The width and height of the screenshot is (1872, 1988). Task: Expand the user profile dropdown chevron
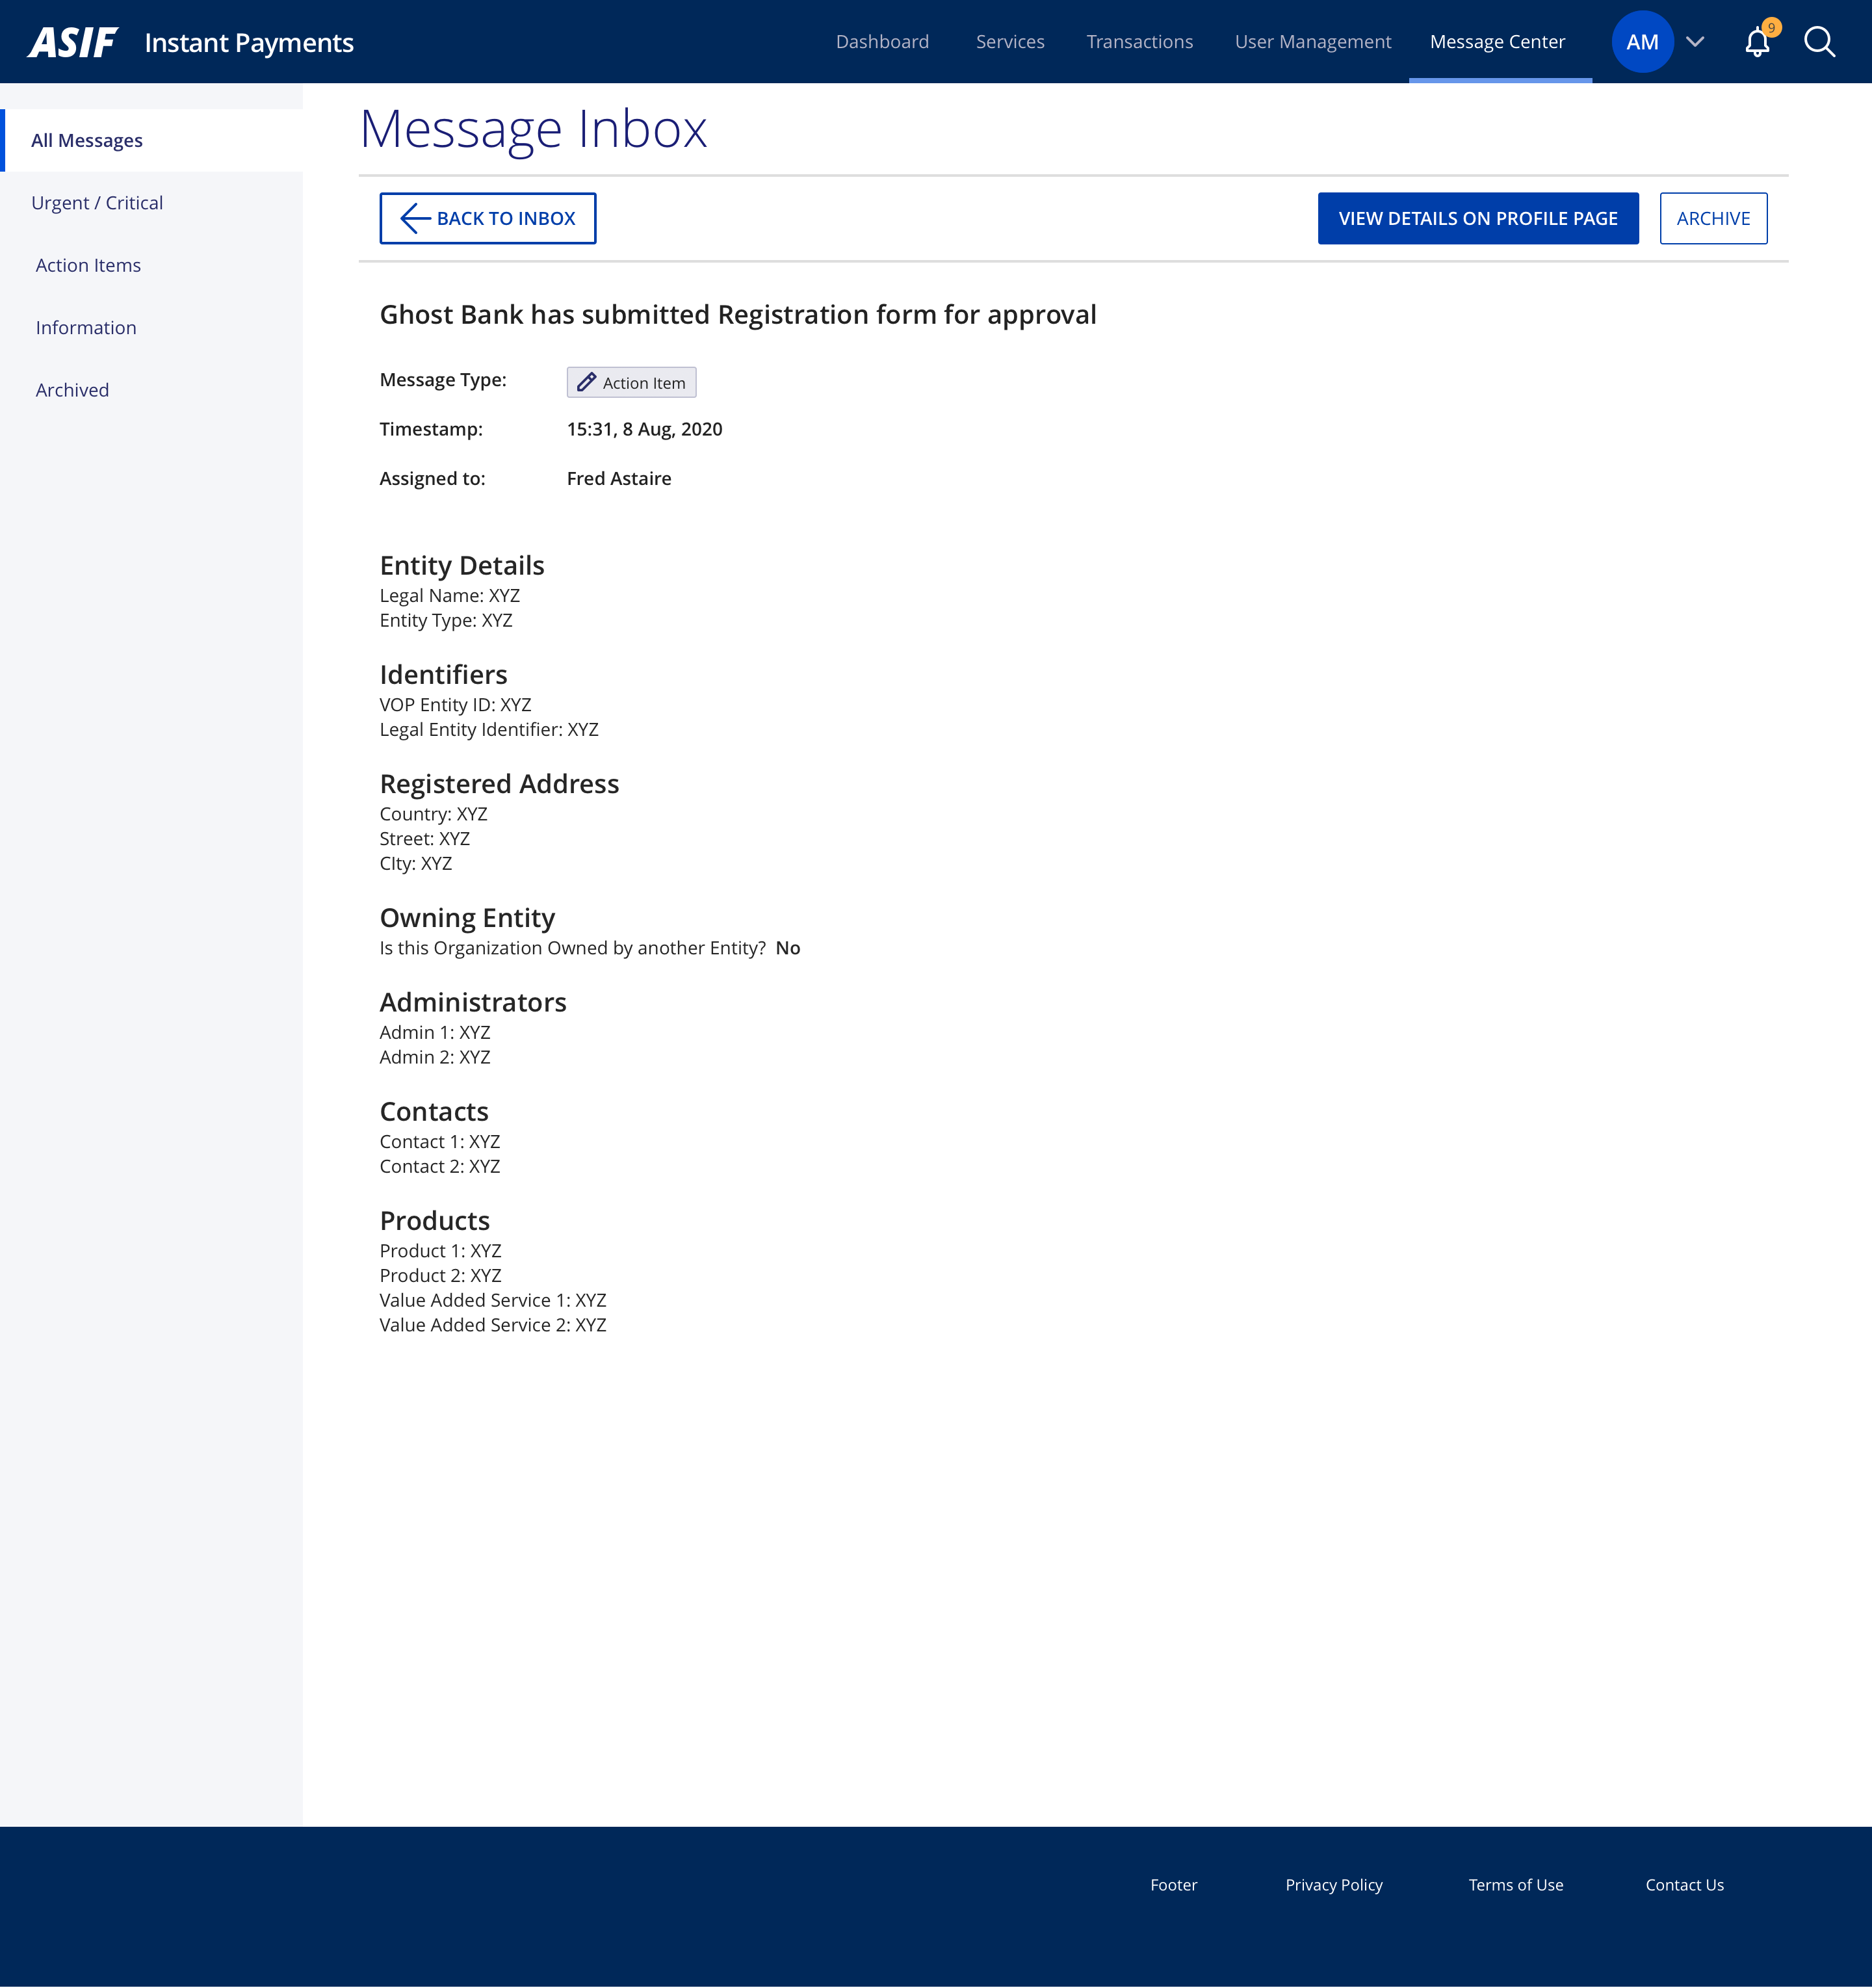[x=1695, y=42]
